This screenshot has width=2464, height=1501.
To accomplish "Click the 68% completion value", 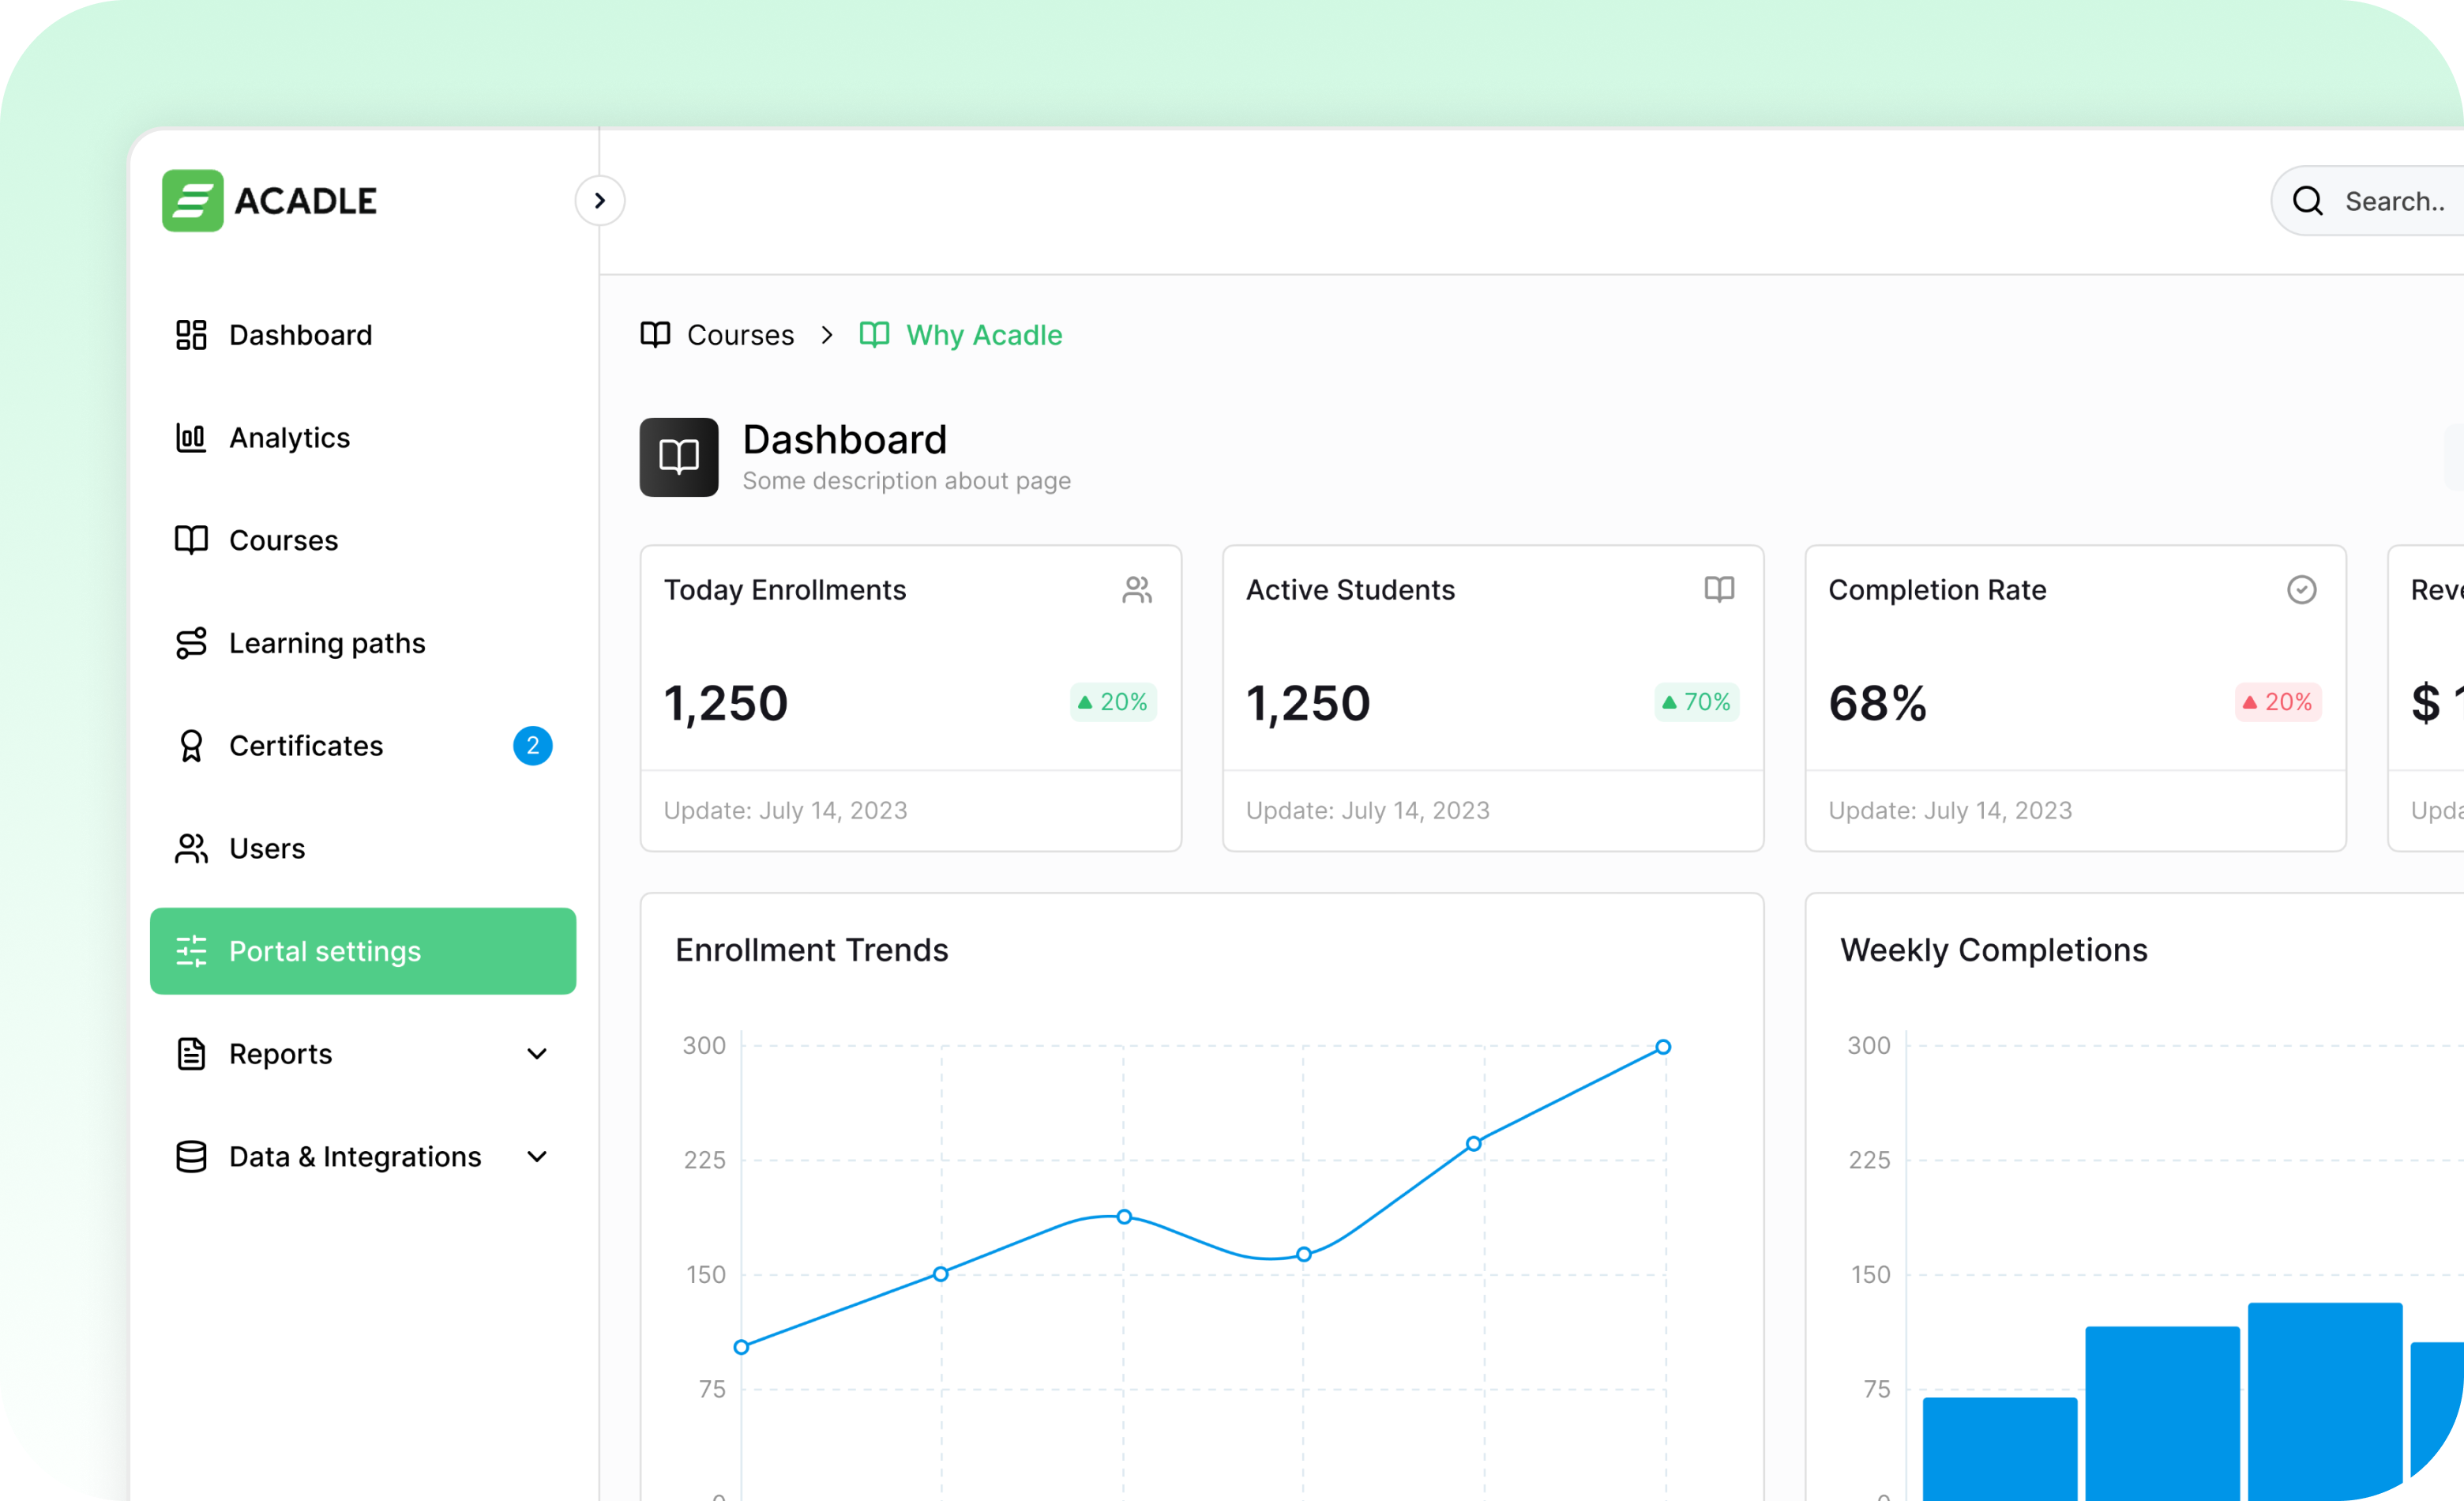I will (x=1878, y=703).
